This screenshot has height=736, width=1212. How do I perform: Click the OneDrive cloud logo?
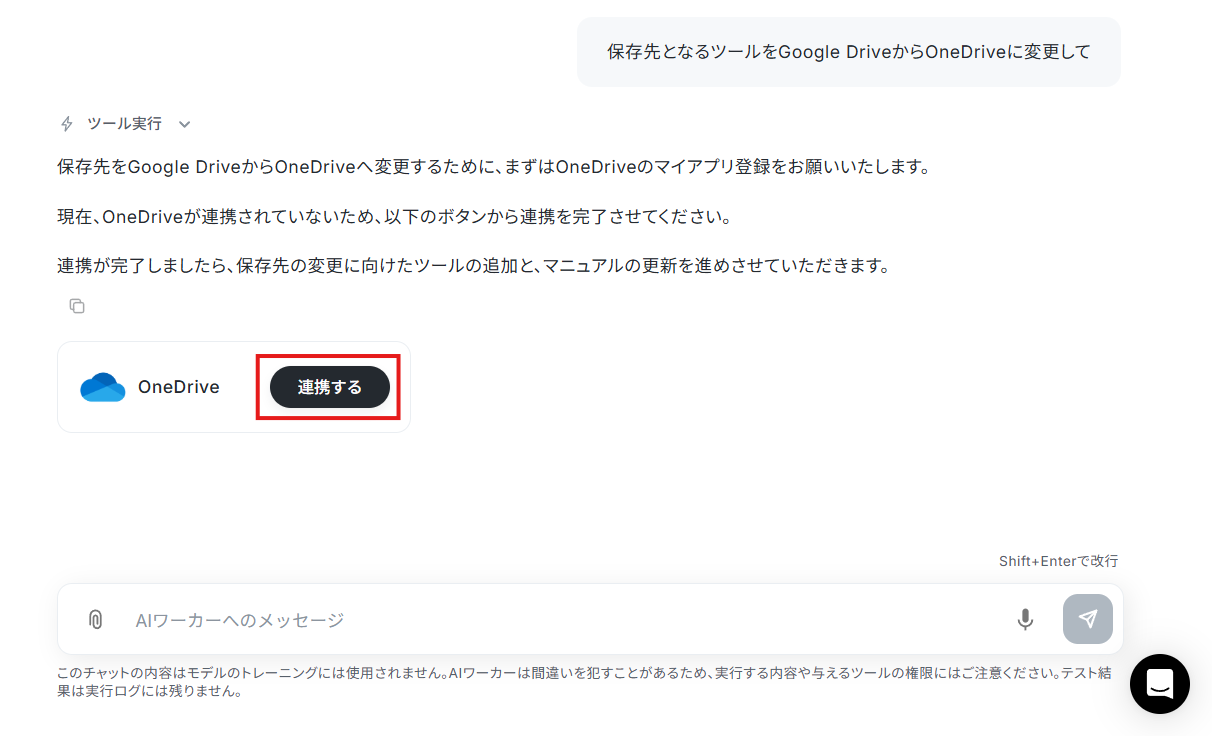click(102, 387)
